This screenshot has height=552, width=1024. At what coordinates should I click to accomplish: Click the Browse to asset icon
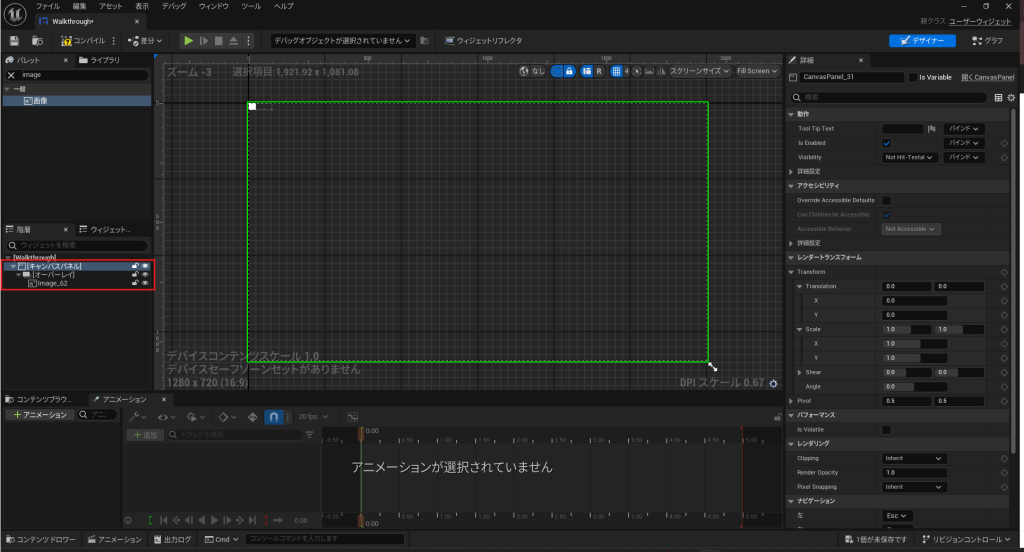[x=37, y=41]
